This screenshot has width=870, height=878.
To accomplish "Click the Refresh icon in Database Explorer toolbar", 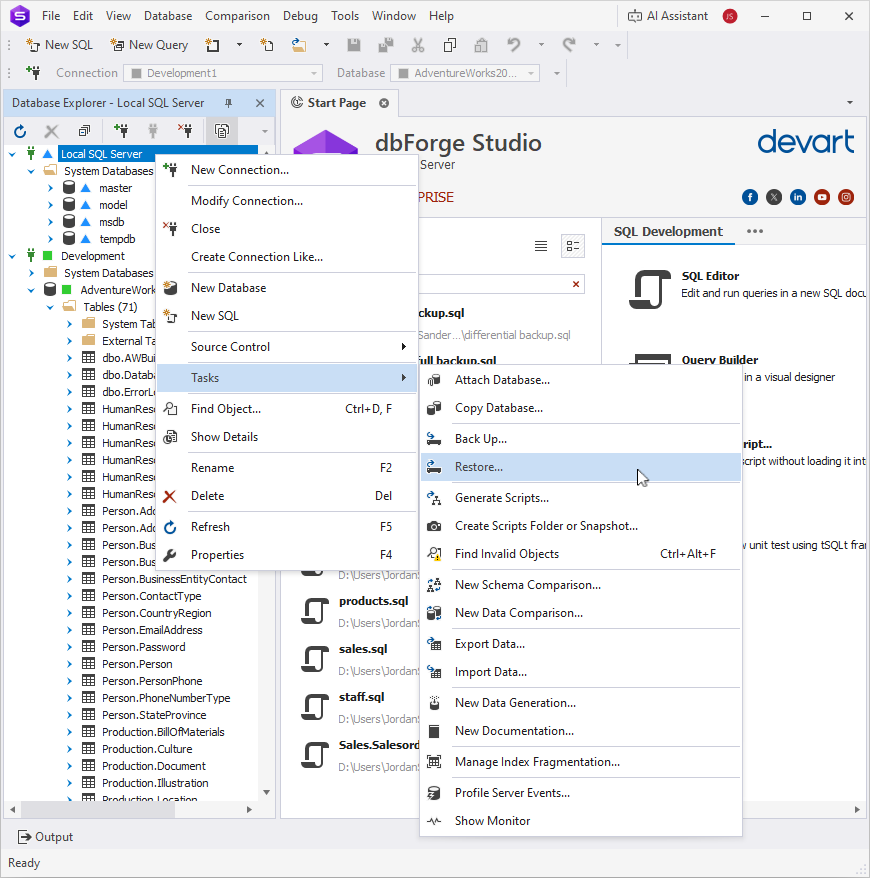I will (20, 131).
